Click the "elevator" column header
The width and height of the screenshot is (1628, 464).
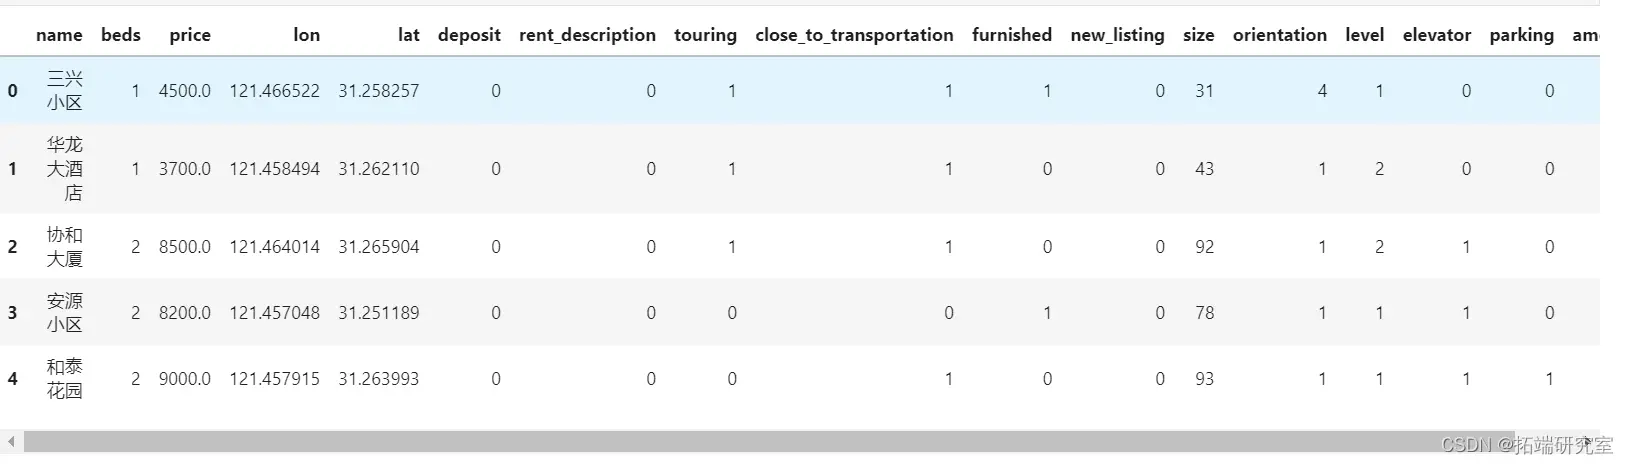[1436, 35]
